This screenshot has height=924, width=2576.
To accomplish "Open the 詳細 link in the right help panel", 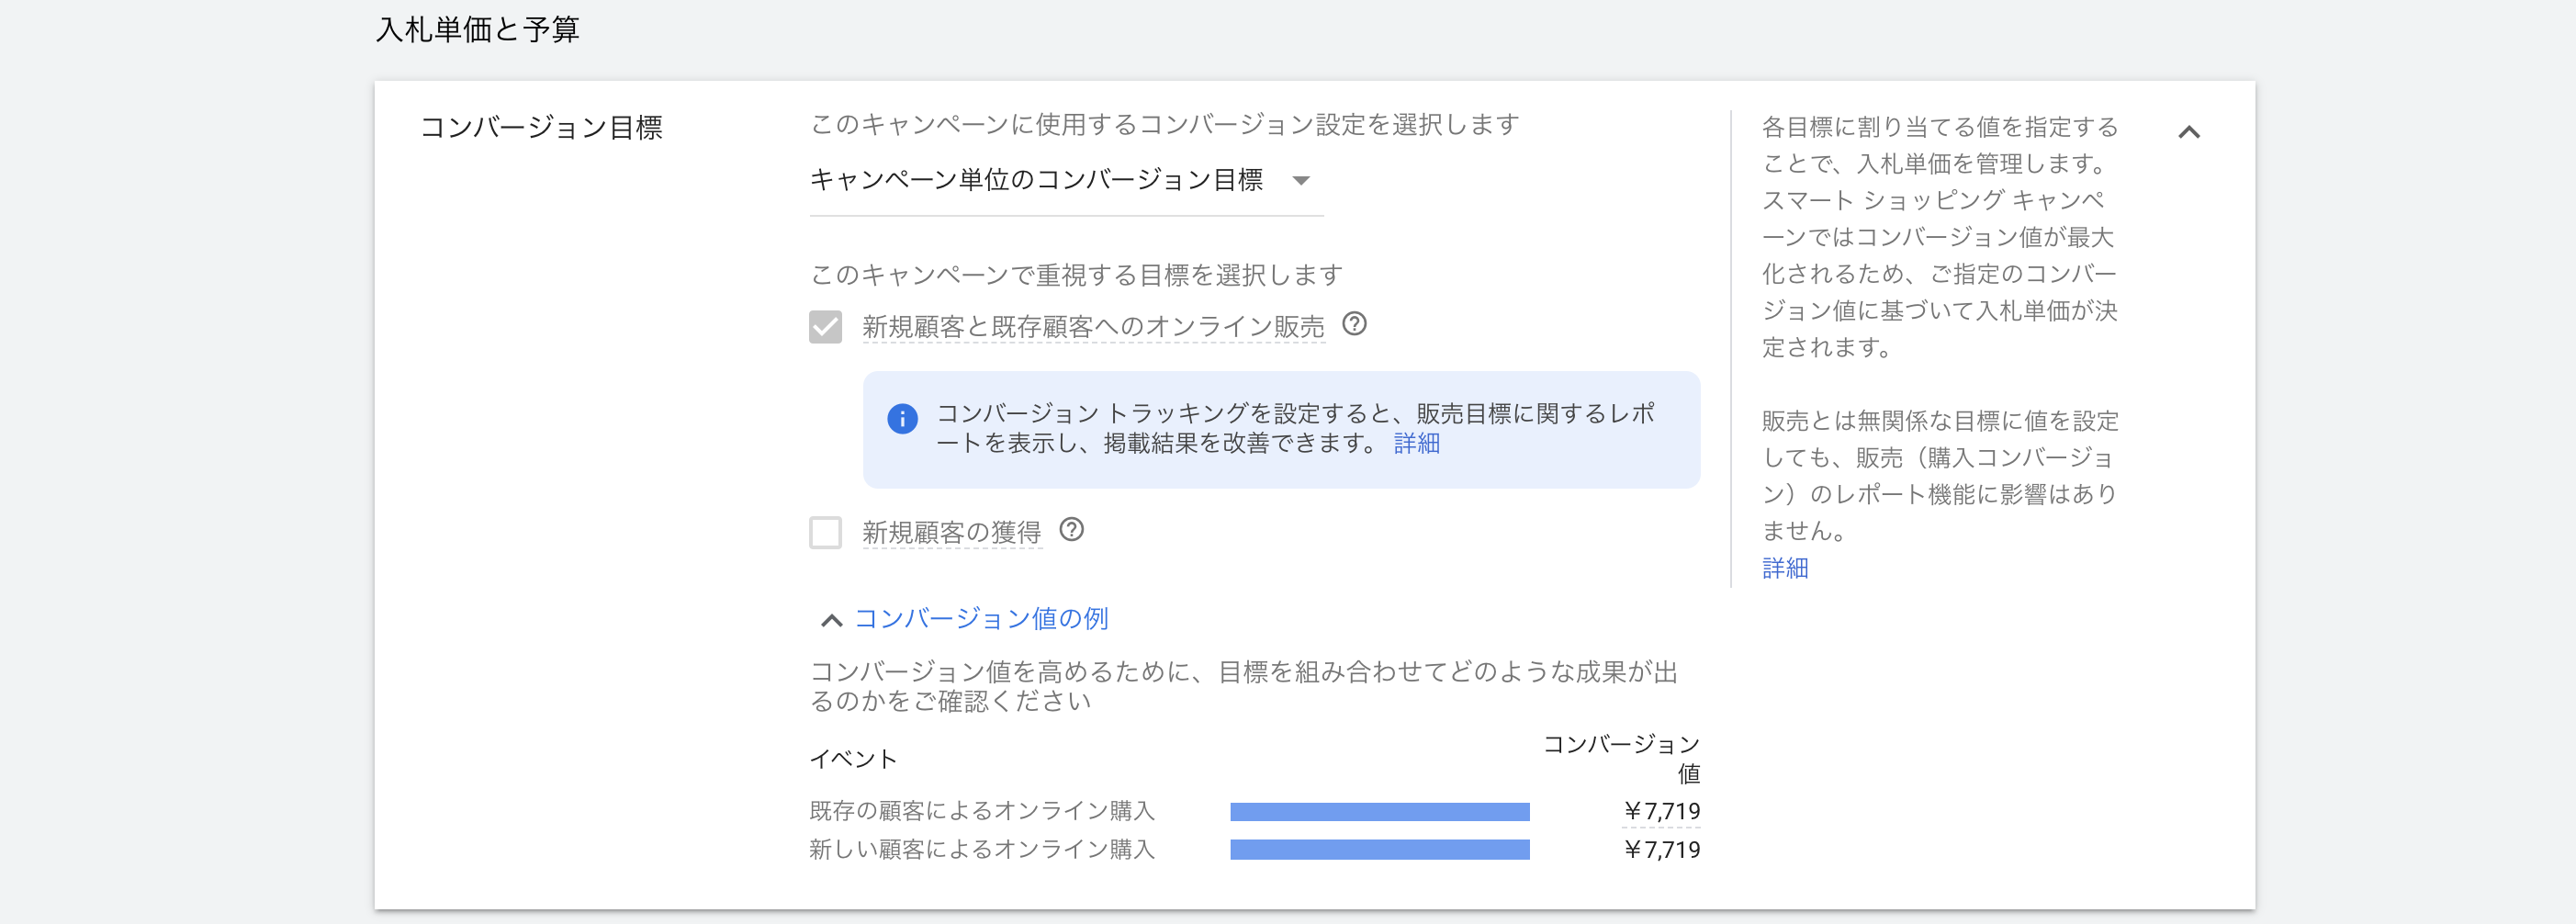I will point(1784,568).
